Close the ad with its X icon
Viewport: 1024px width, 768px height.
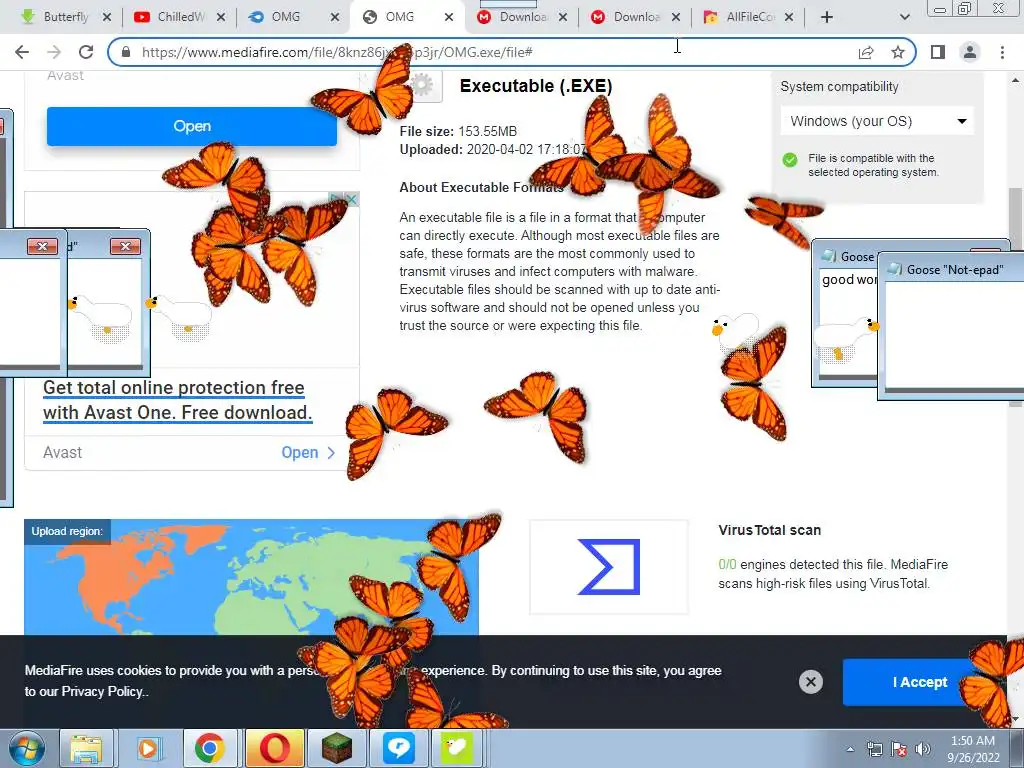pyautogui.click(x=352, y=199)
